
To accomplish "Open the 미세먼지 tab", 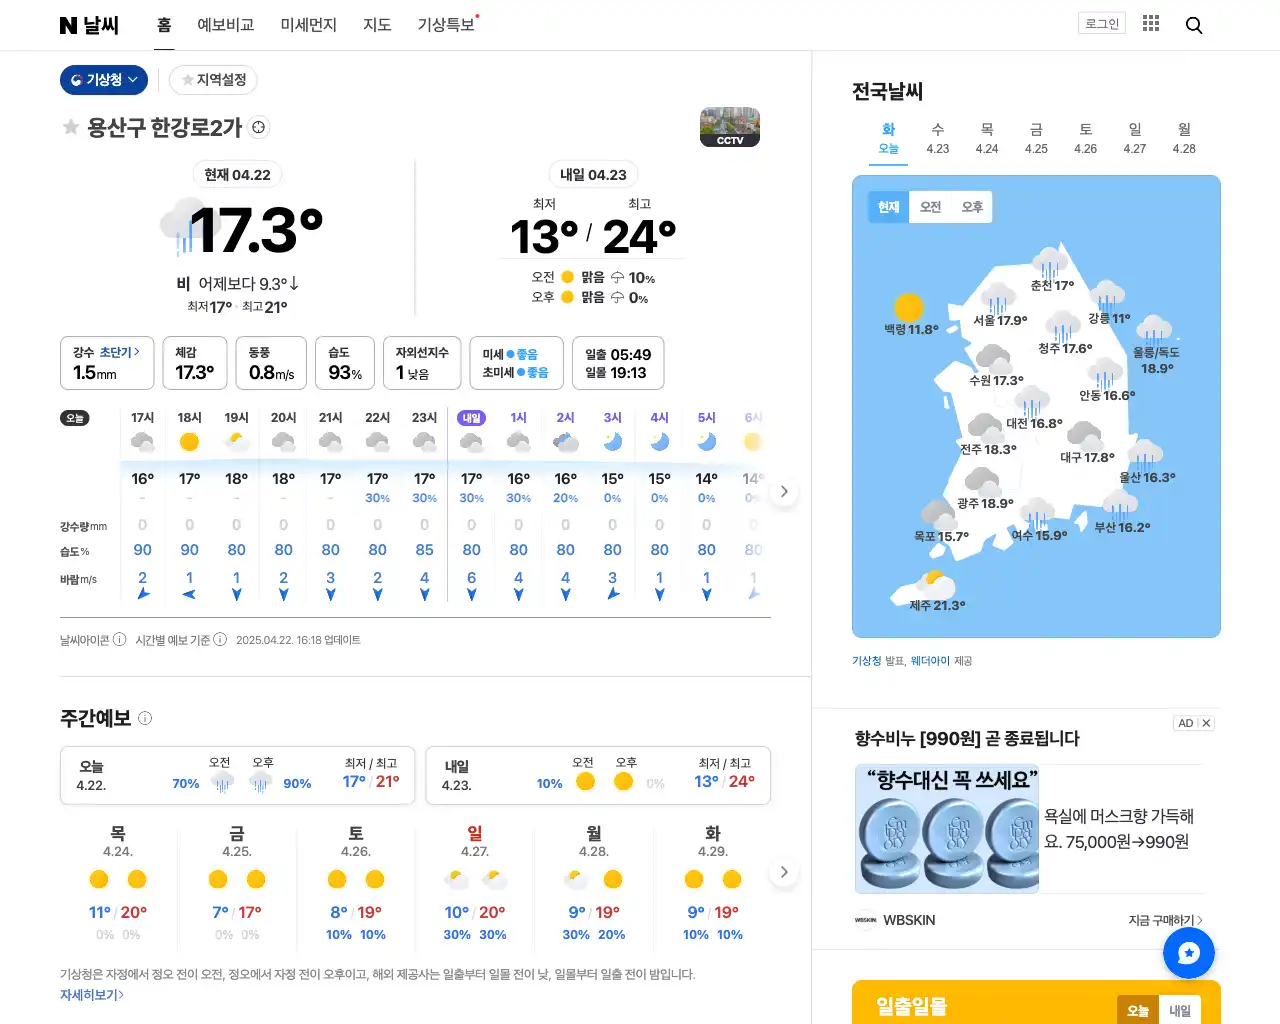I will 308,26.
